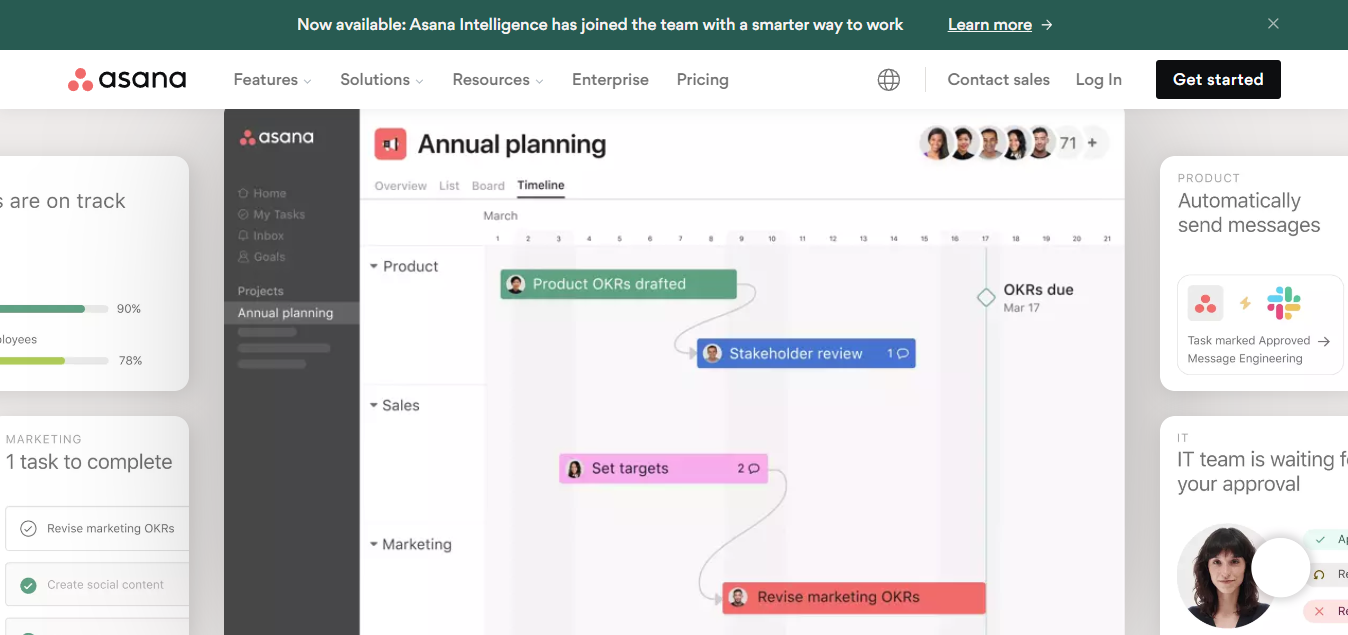Click the Home icon in the sidebar
This screenshot has width=1348, height=635.
pyautogui.click(x=243, y=193)
